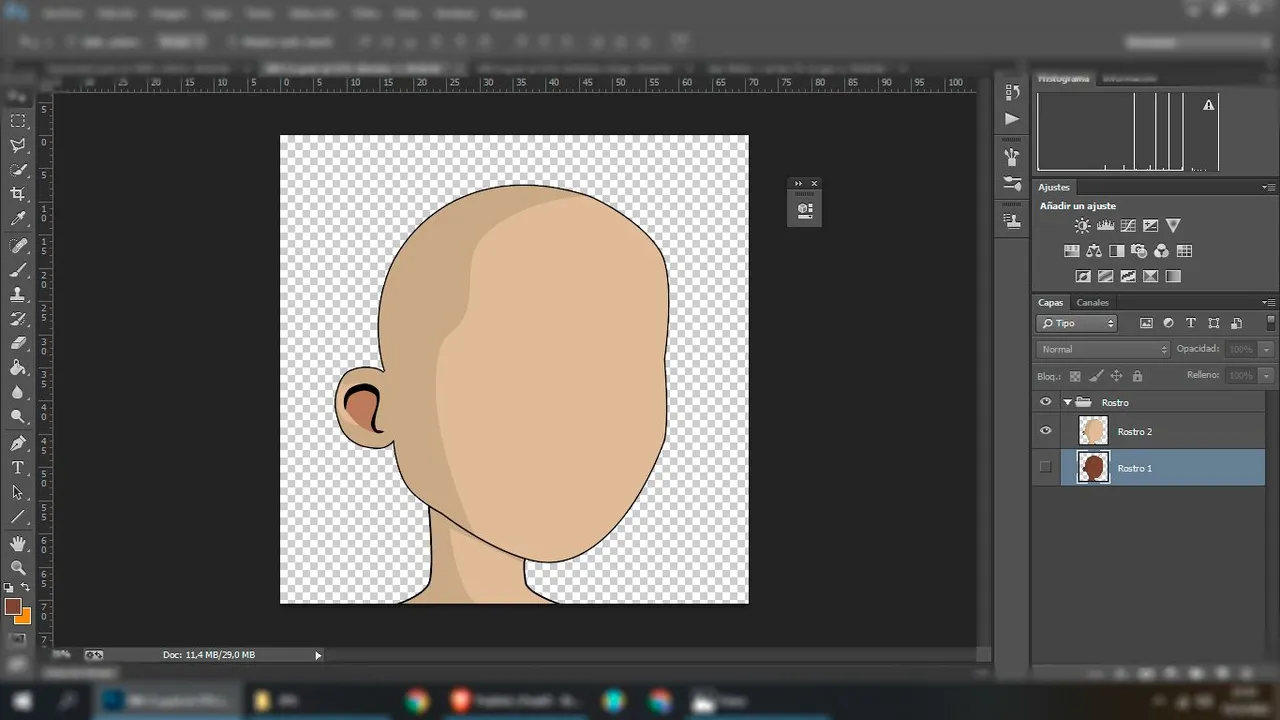Turn layer filtering switch on/off
The width and height of the screenshot is (1280, 720).
1271,323
